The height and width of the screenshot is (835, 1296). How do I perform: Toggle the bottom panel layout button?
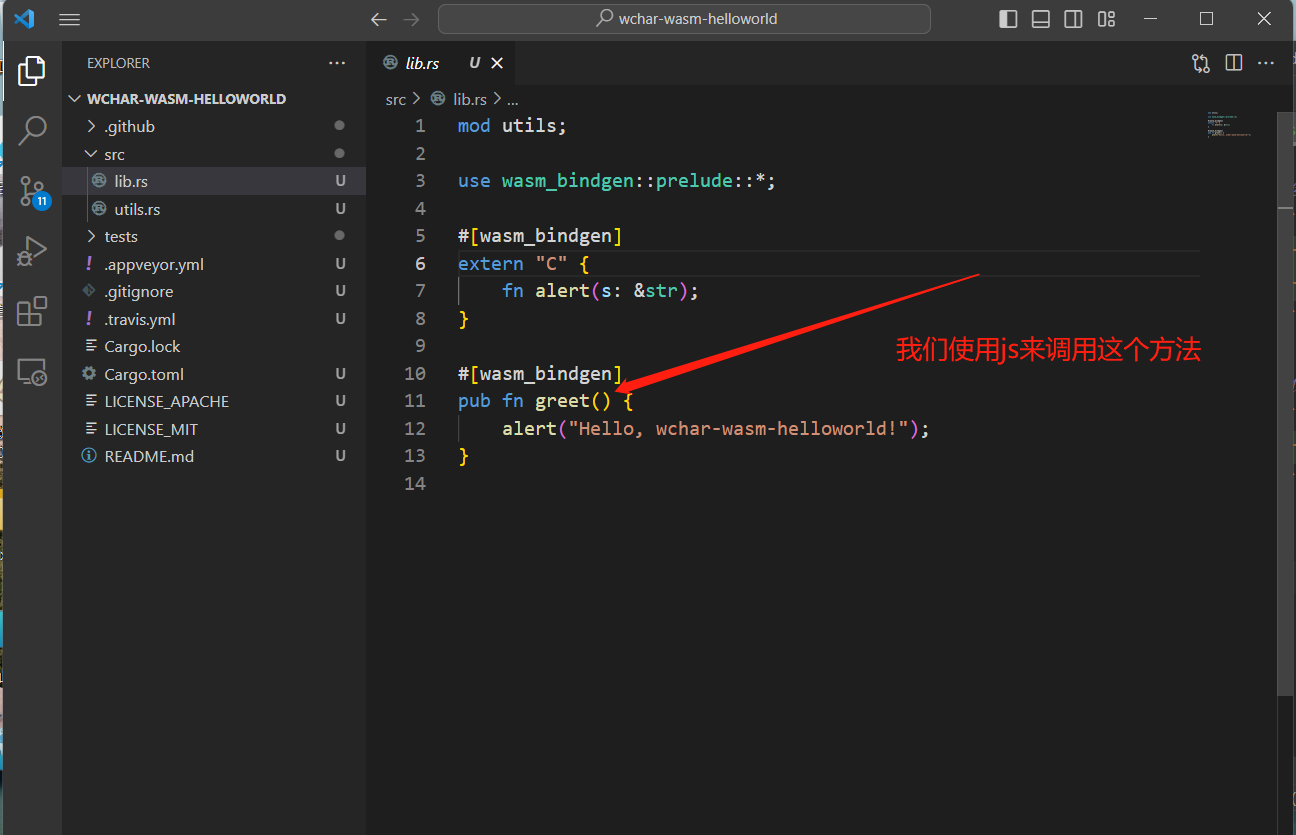point(1041,19)
